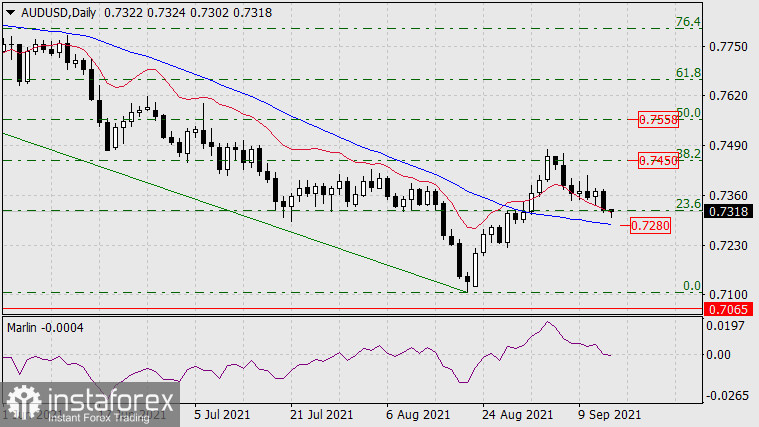Select the 0.7100 price scale value
The height and width of the screenshot is (427, 759).
click(728, 294)
